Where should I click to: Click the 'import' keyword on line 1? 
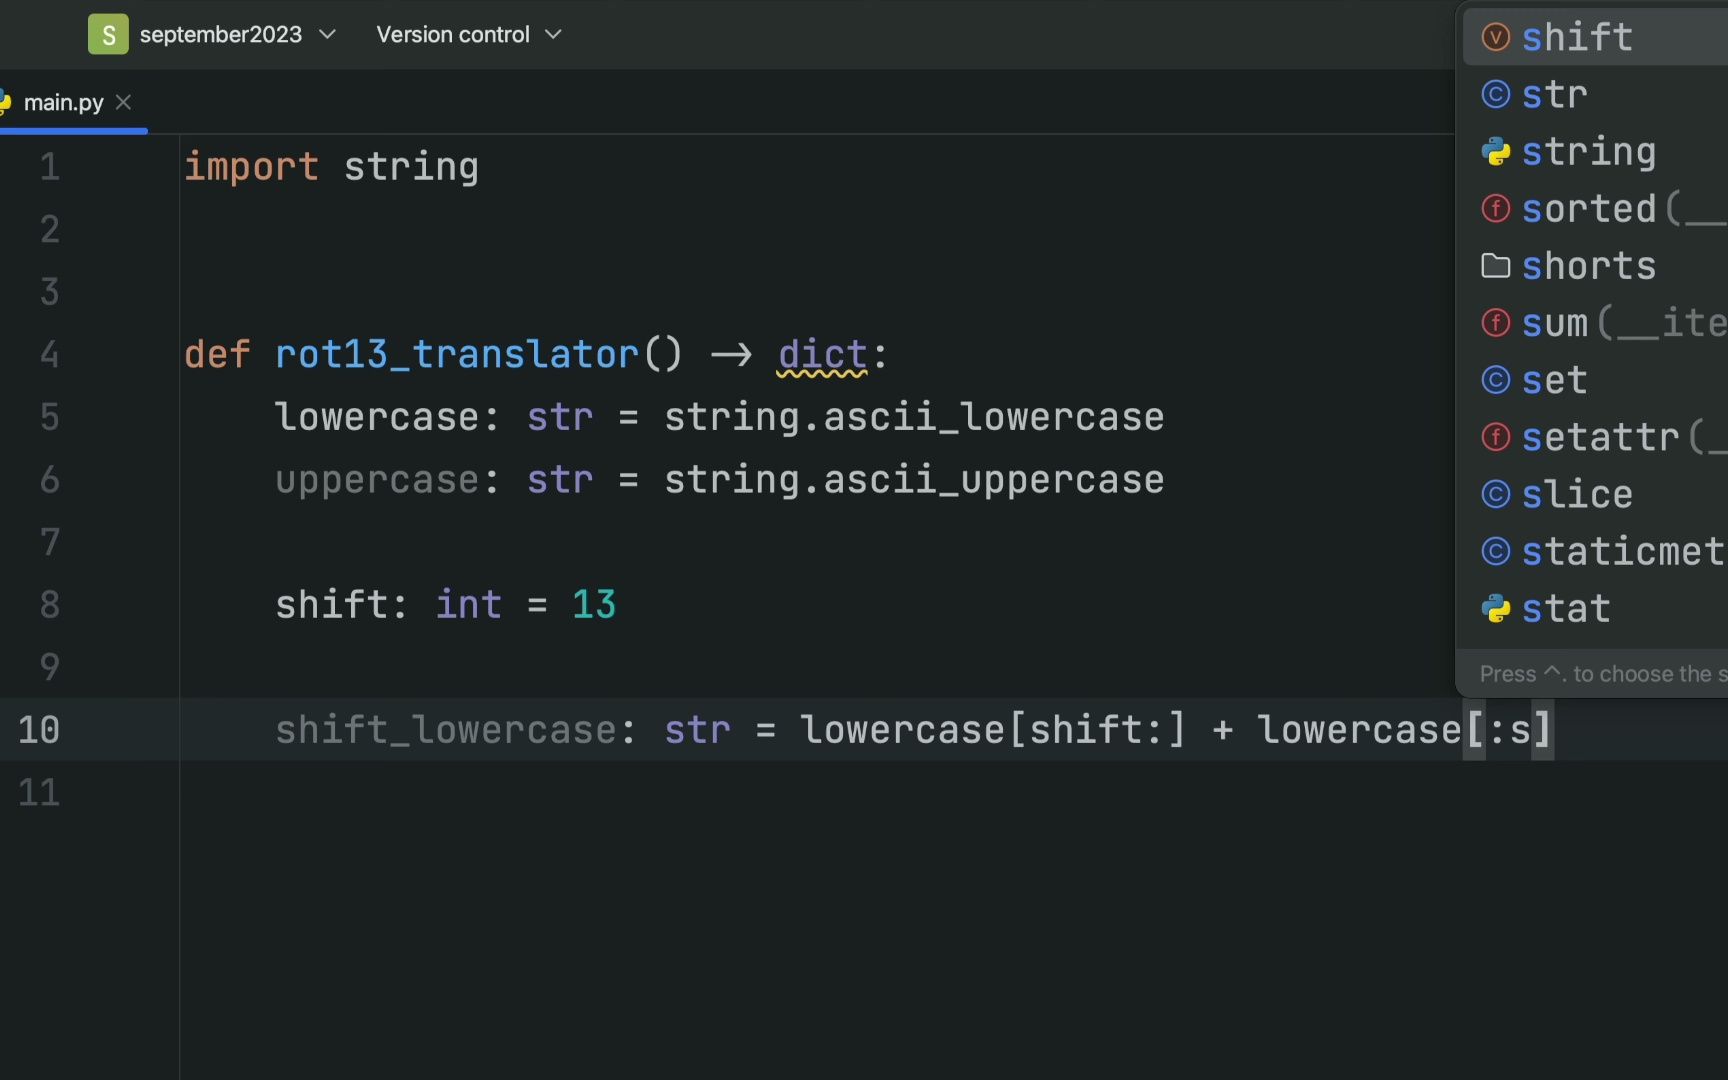pyautogui.click(x=251, y=167)
